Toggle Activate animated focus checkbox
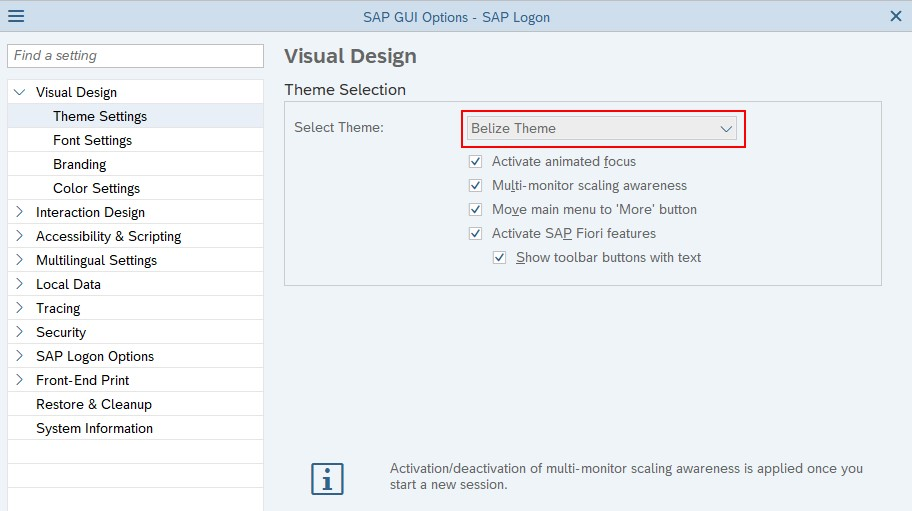Screen dimensions: 912x511 click(475, 162)
